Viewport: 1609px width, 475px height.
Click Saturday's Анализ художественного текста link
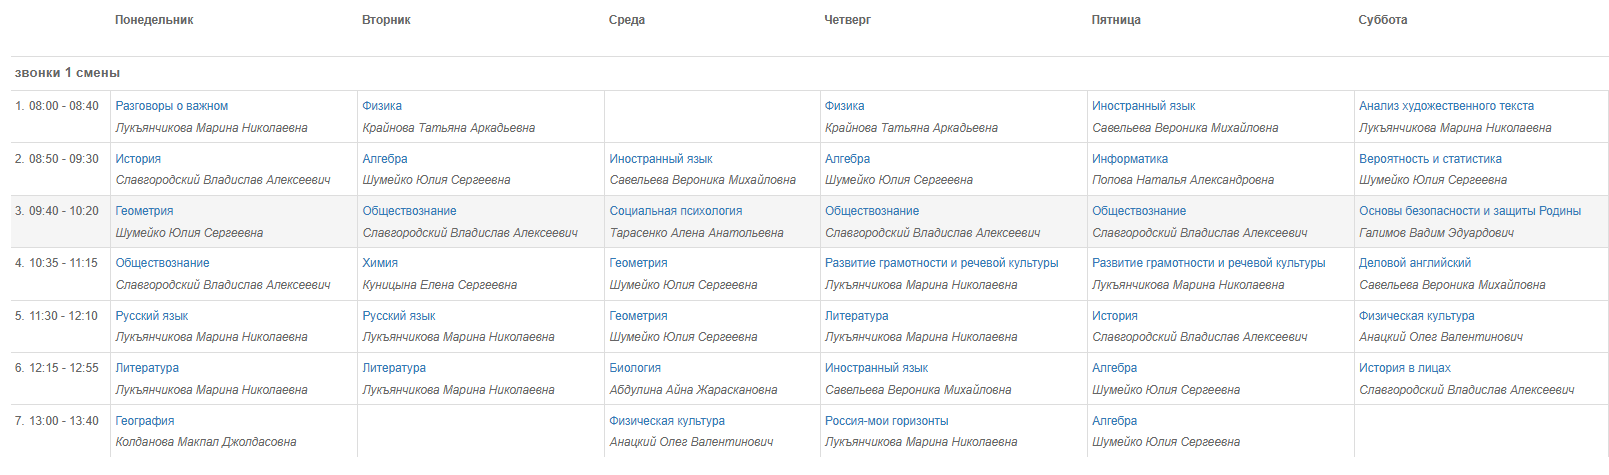pos(1446,106)
